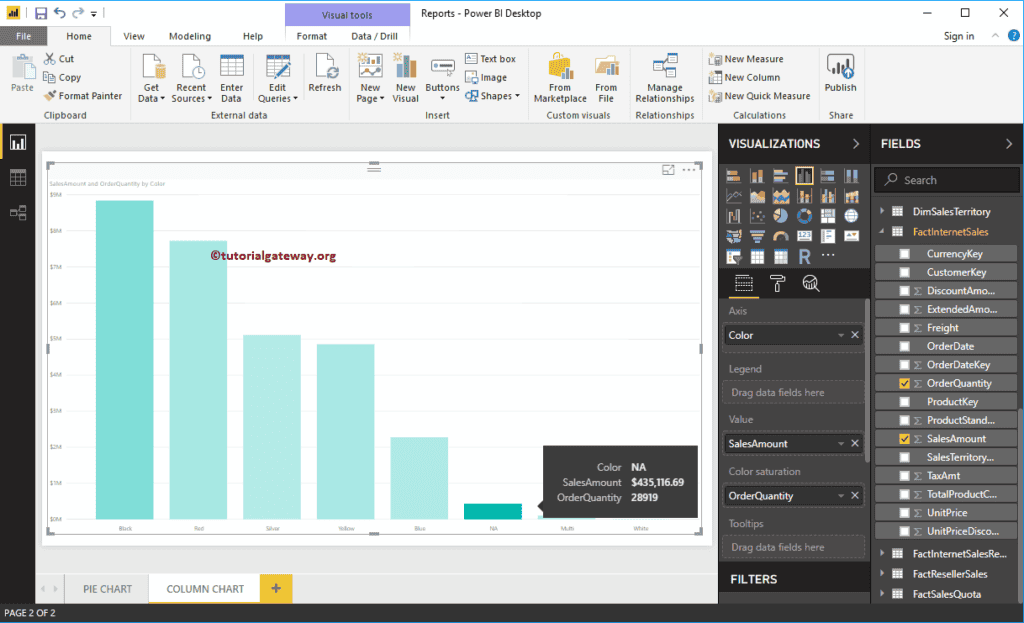Open the Format paint roller tab
1024x623 pixels.
coord(777,283)
